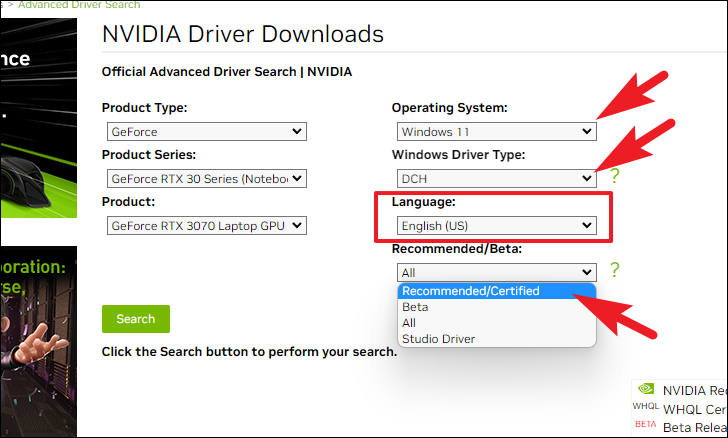This screenshot has height=438, width=728.
Task: Select Studio Driver from the list
Action: point(496,339)
